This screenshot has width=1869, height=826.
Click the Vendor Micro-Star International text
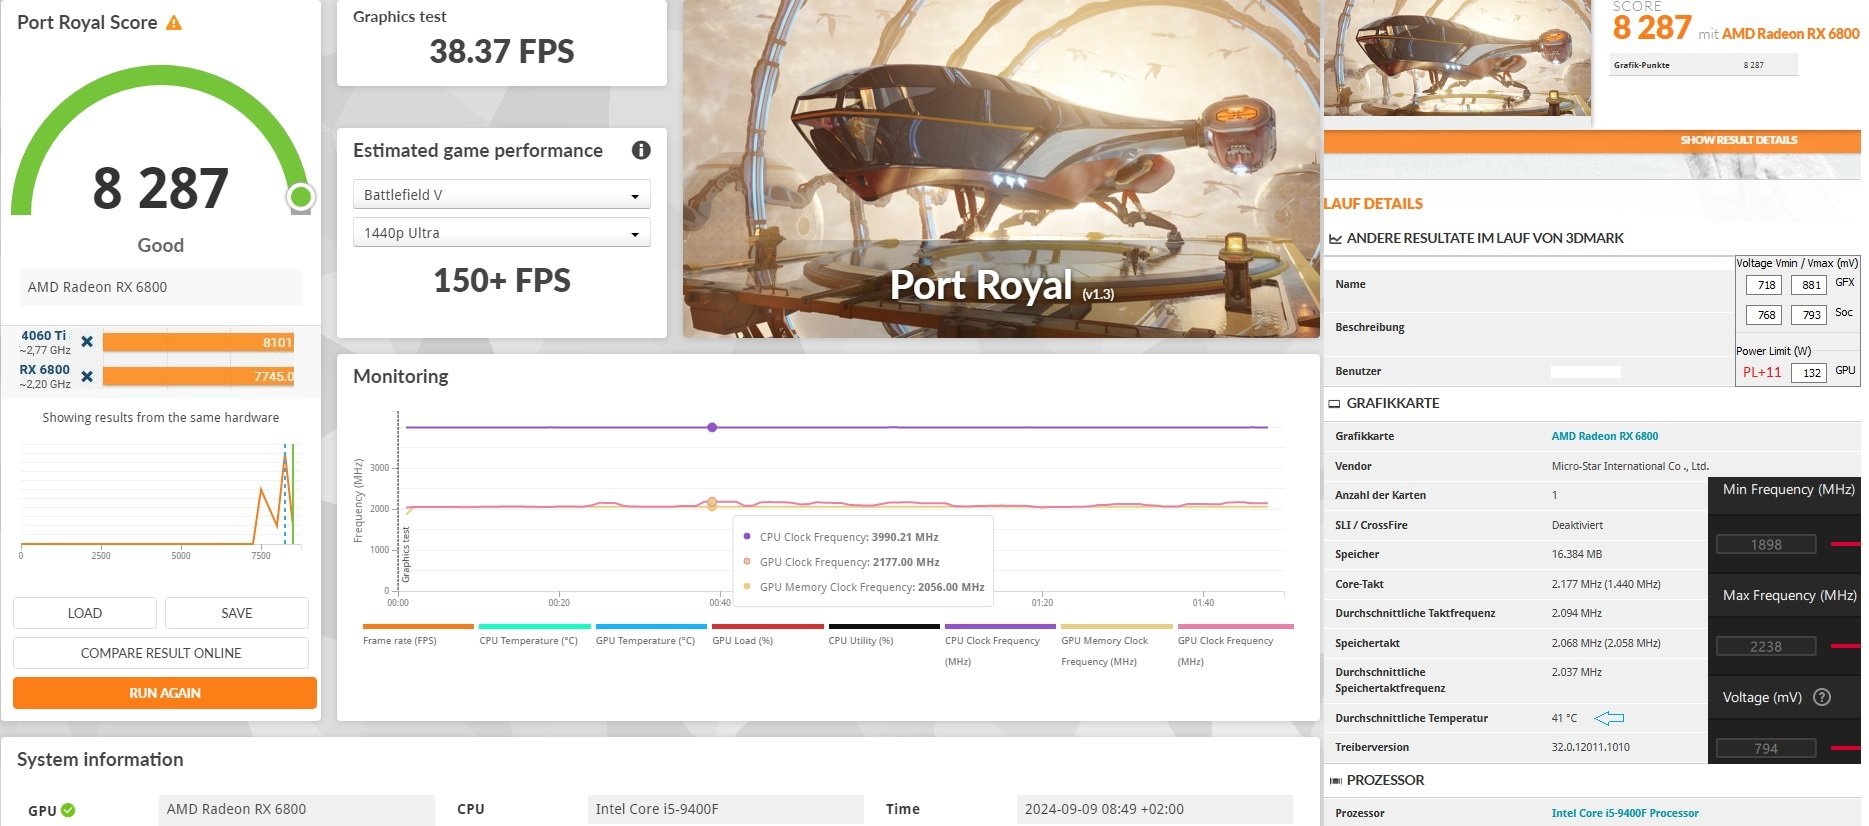[1630, 466]
